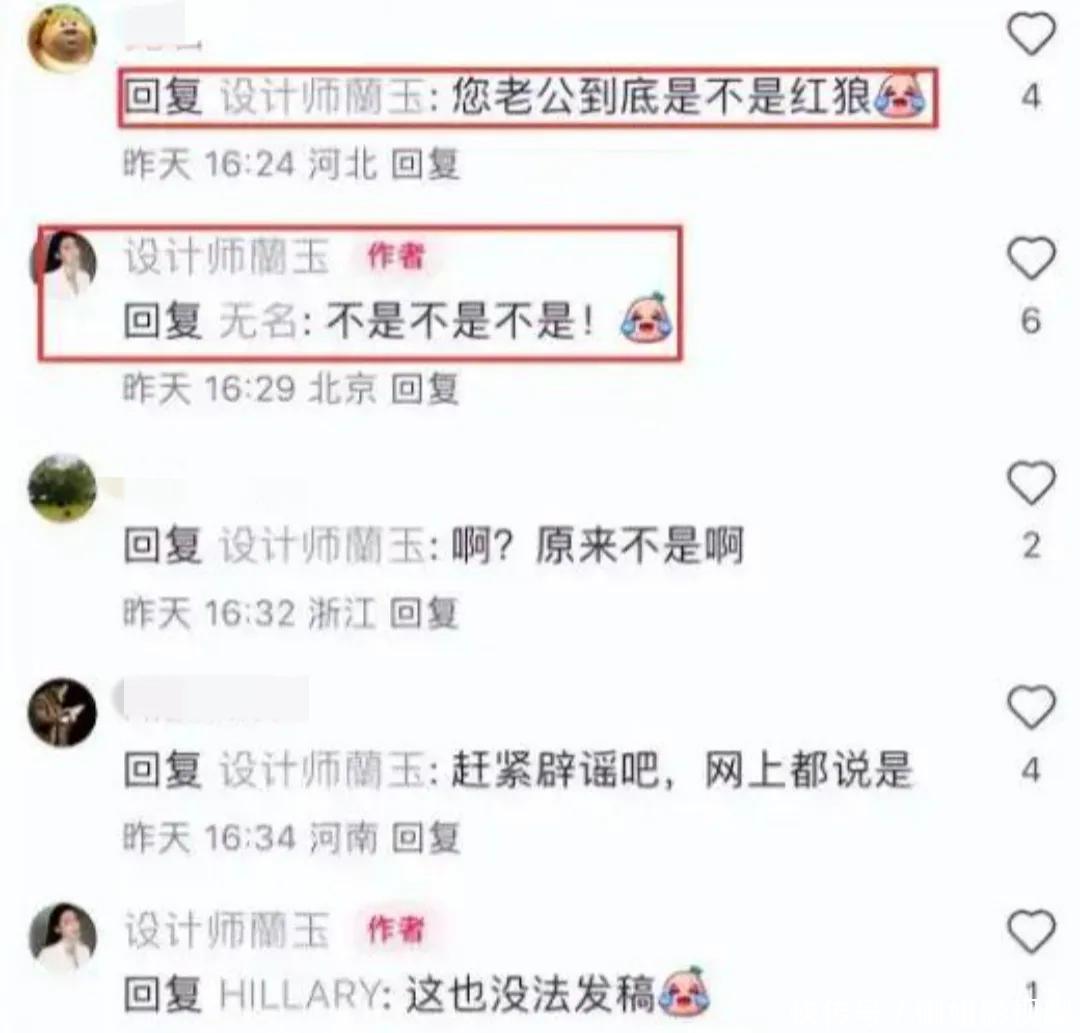The image size is (1080, 1033).
Task: Tap the 无名 mention in the reply
Action: tap(259, 322)
